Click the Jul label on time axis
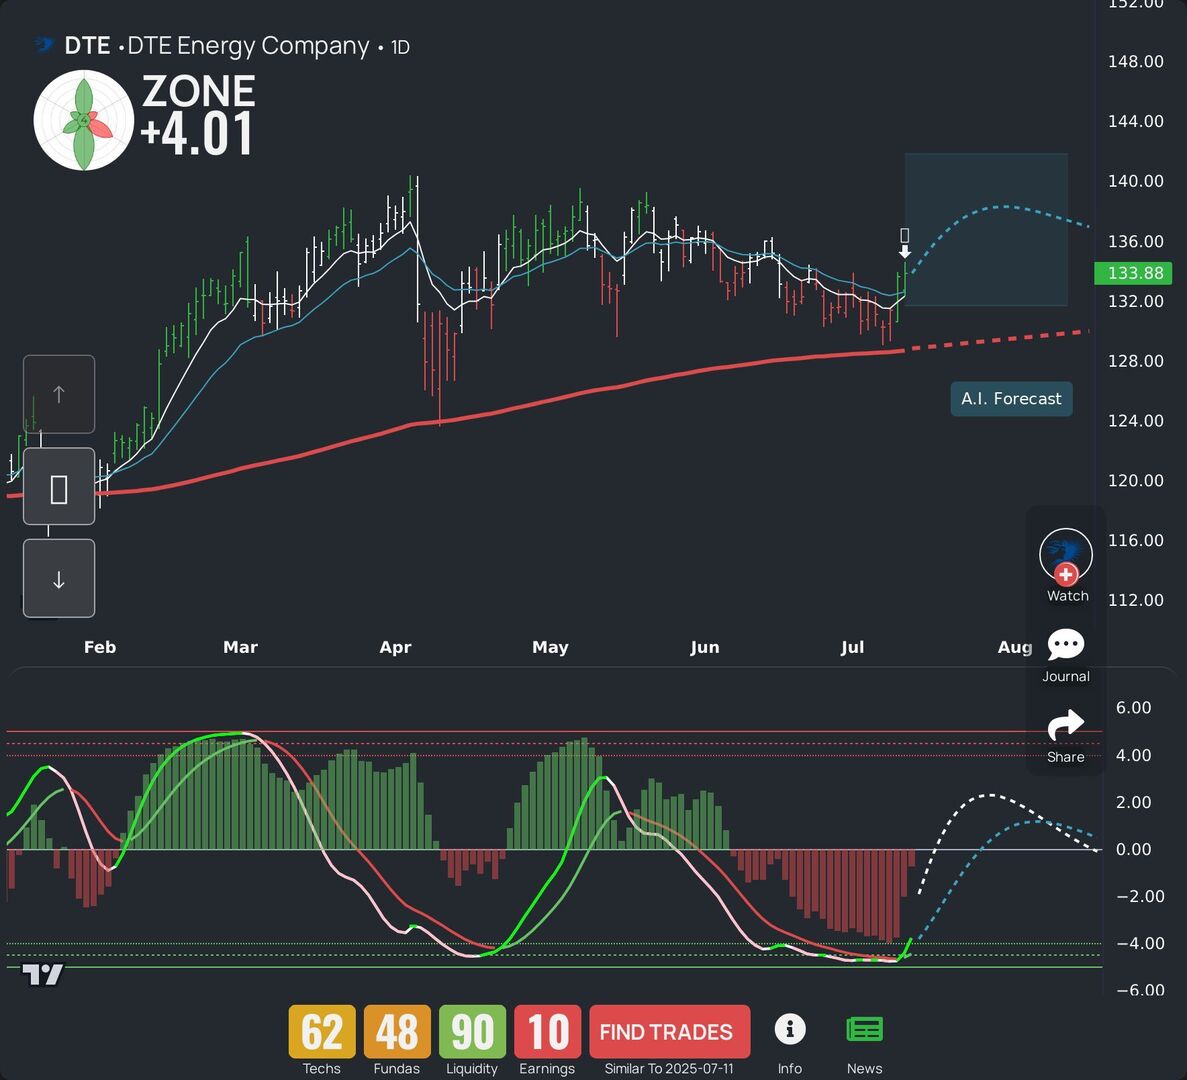This screenshot has height=1080, width=1187. [x=852, y=647]
